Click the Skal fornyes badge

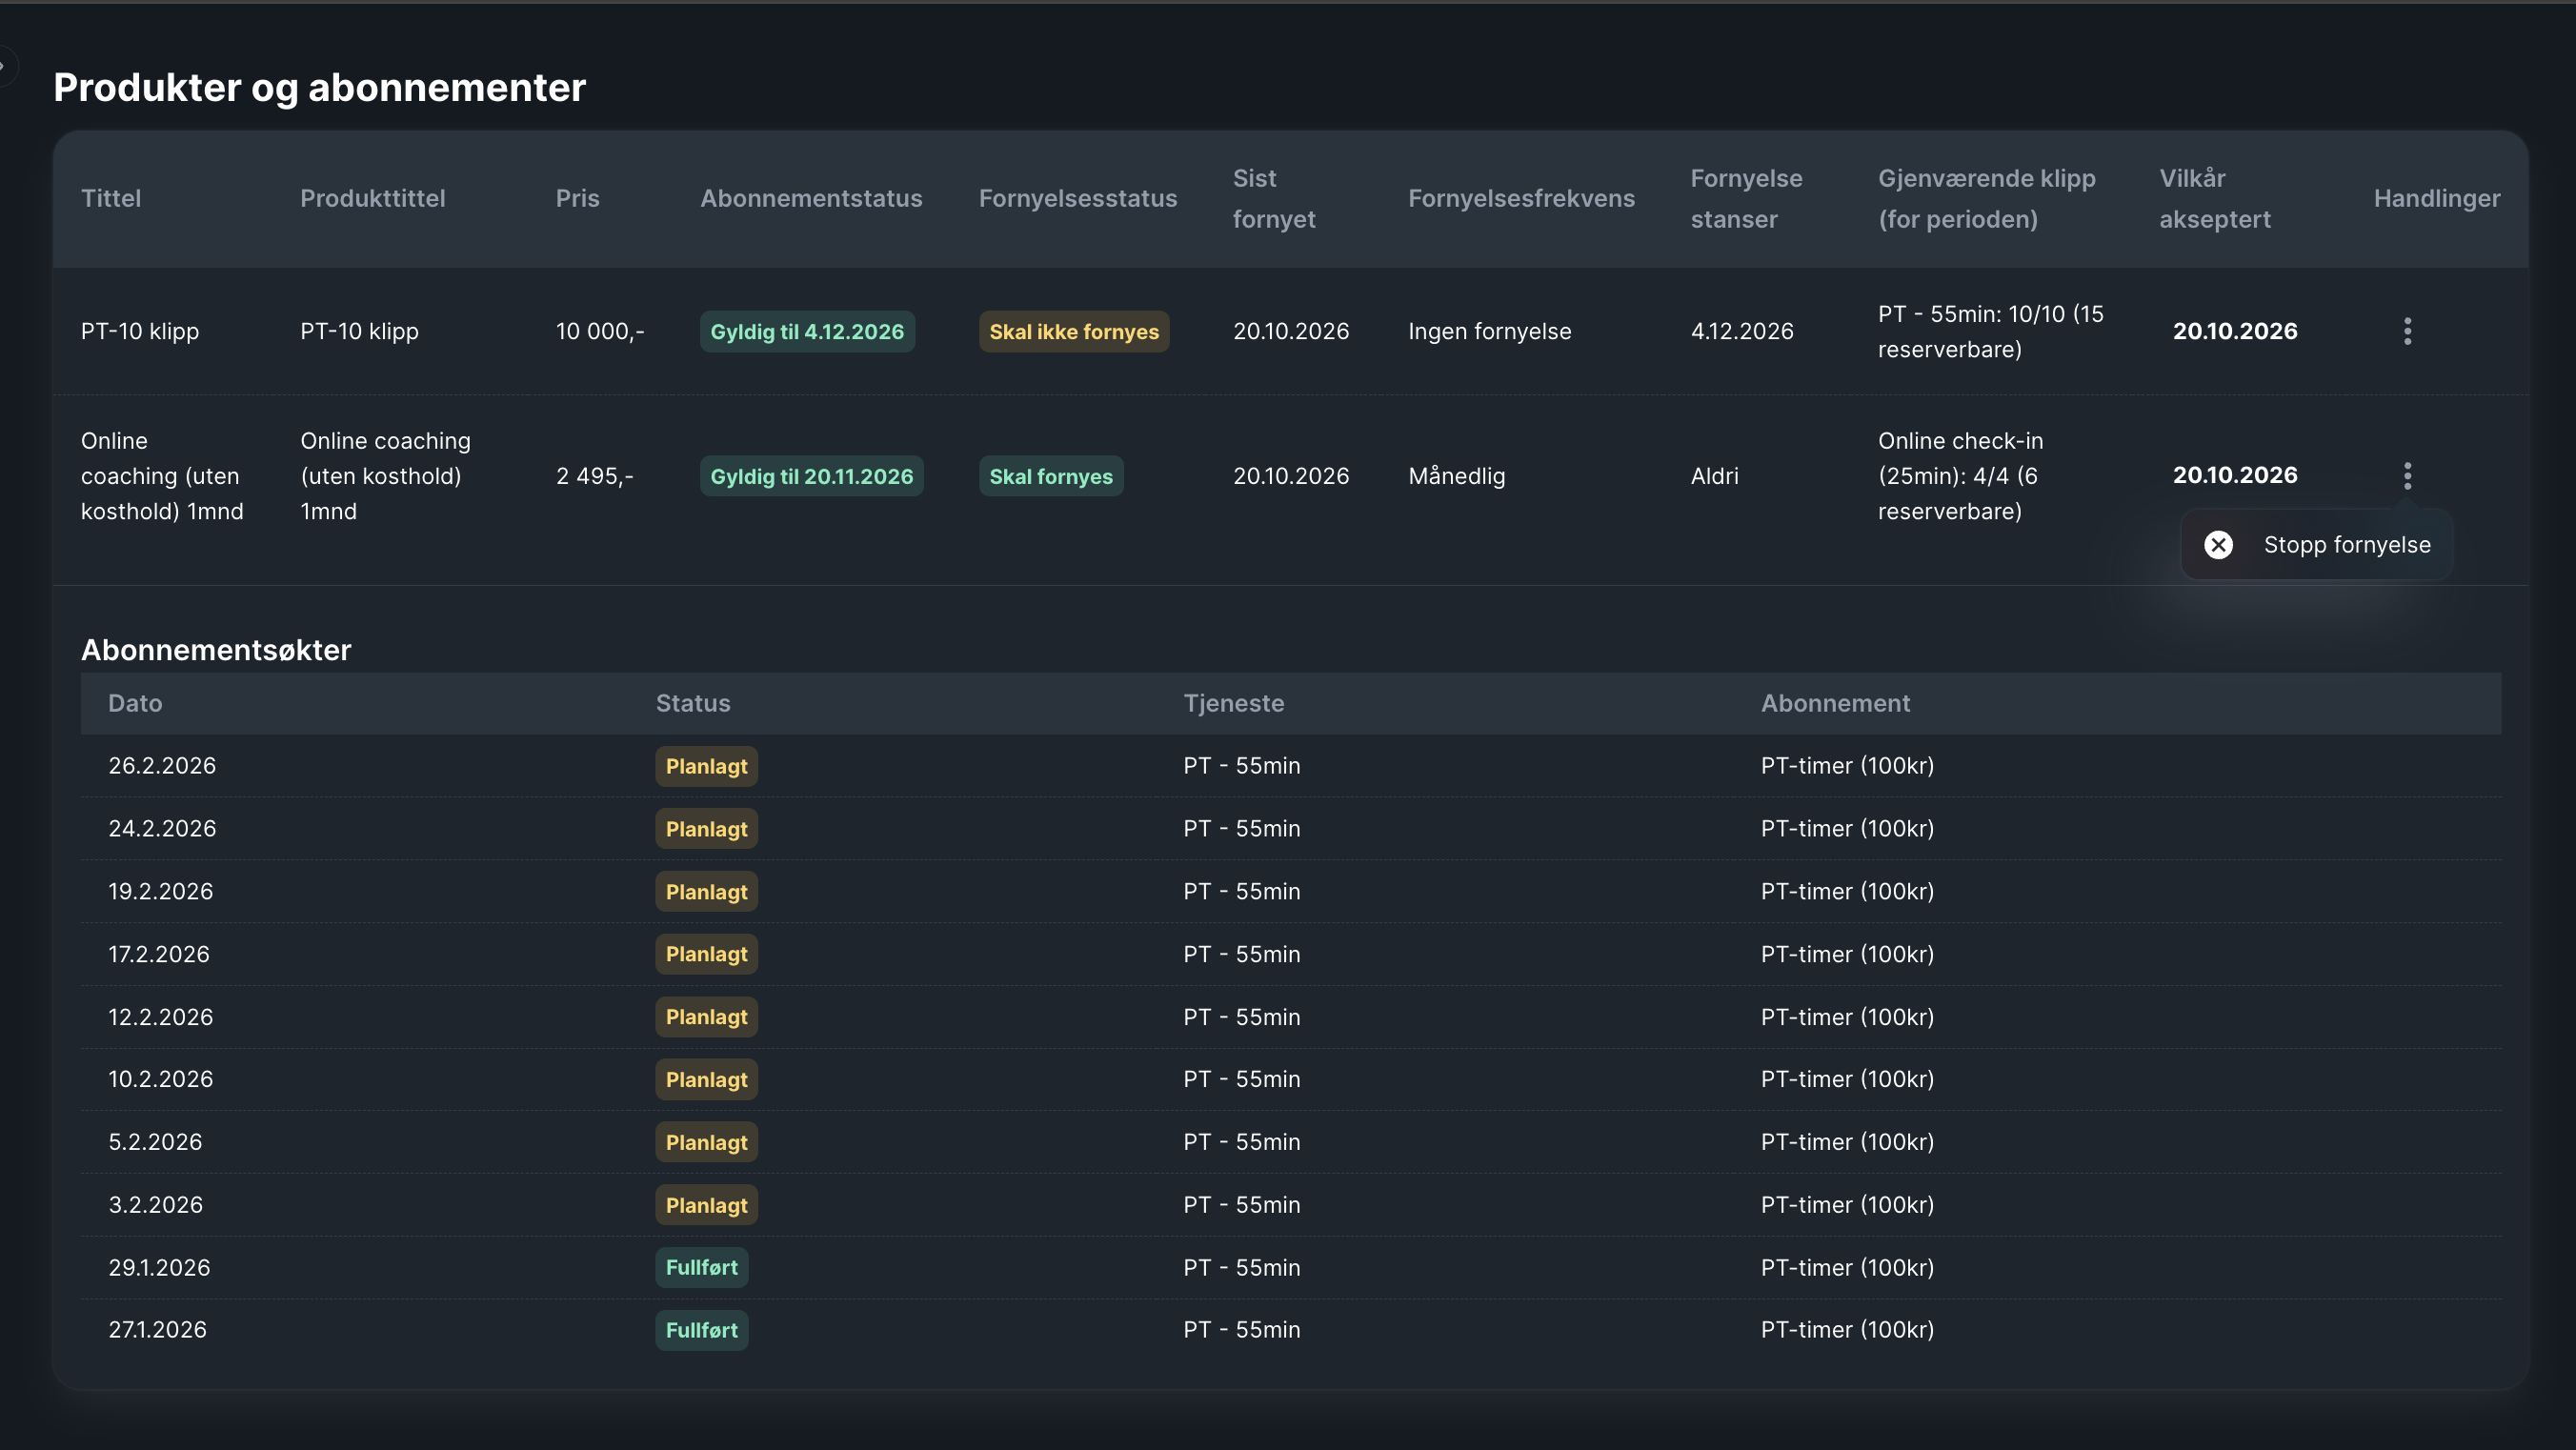click(1051, 476)
